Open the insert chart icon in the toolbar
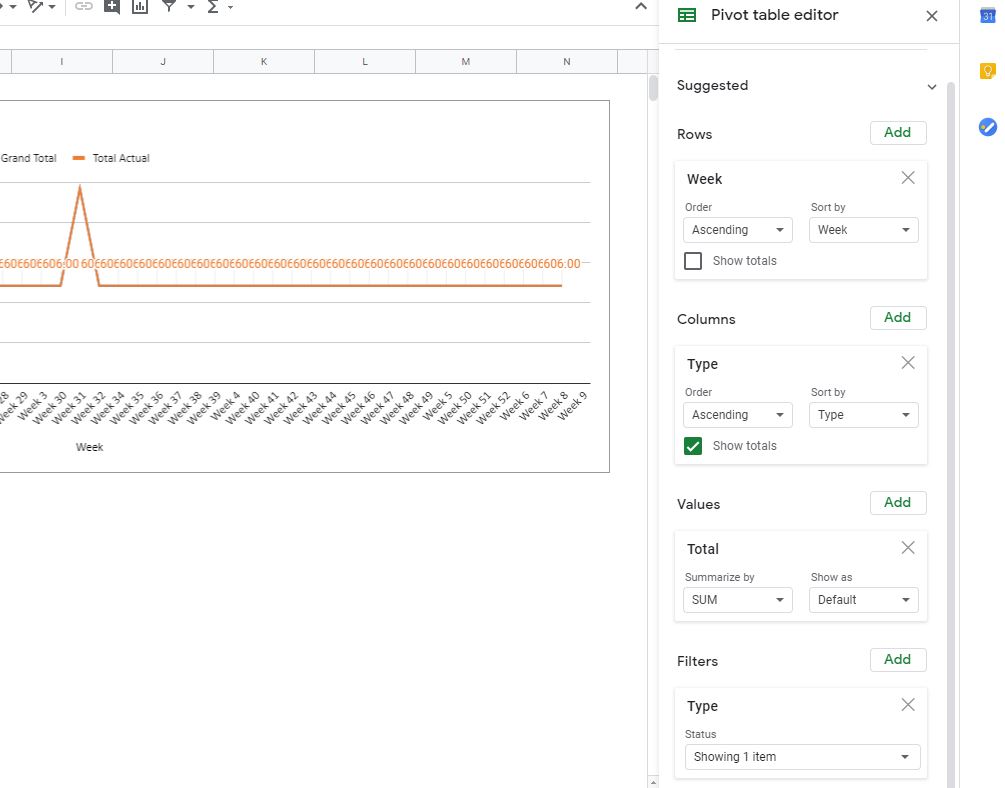 (x=139, y=7)
